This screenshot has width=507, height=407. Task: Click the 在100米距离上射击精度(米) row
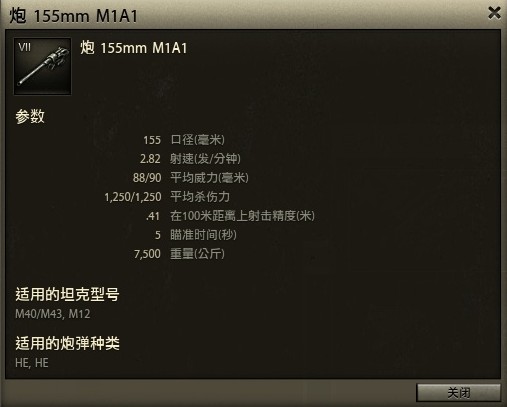click(231, 216)
